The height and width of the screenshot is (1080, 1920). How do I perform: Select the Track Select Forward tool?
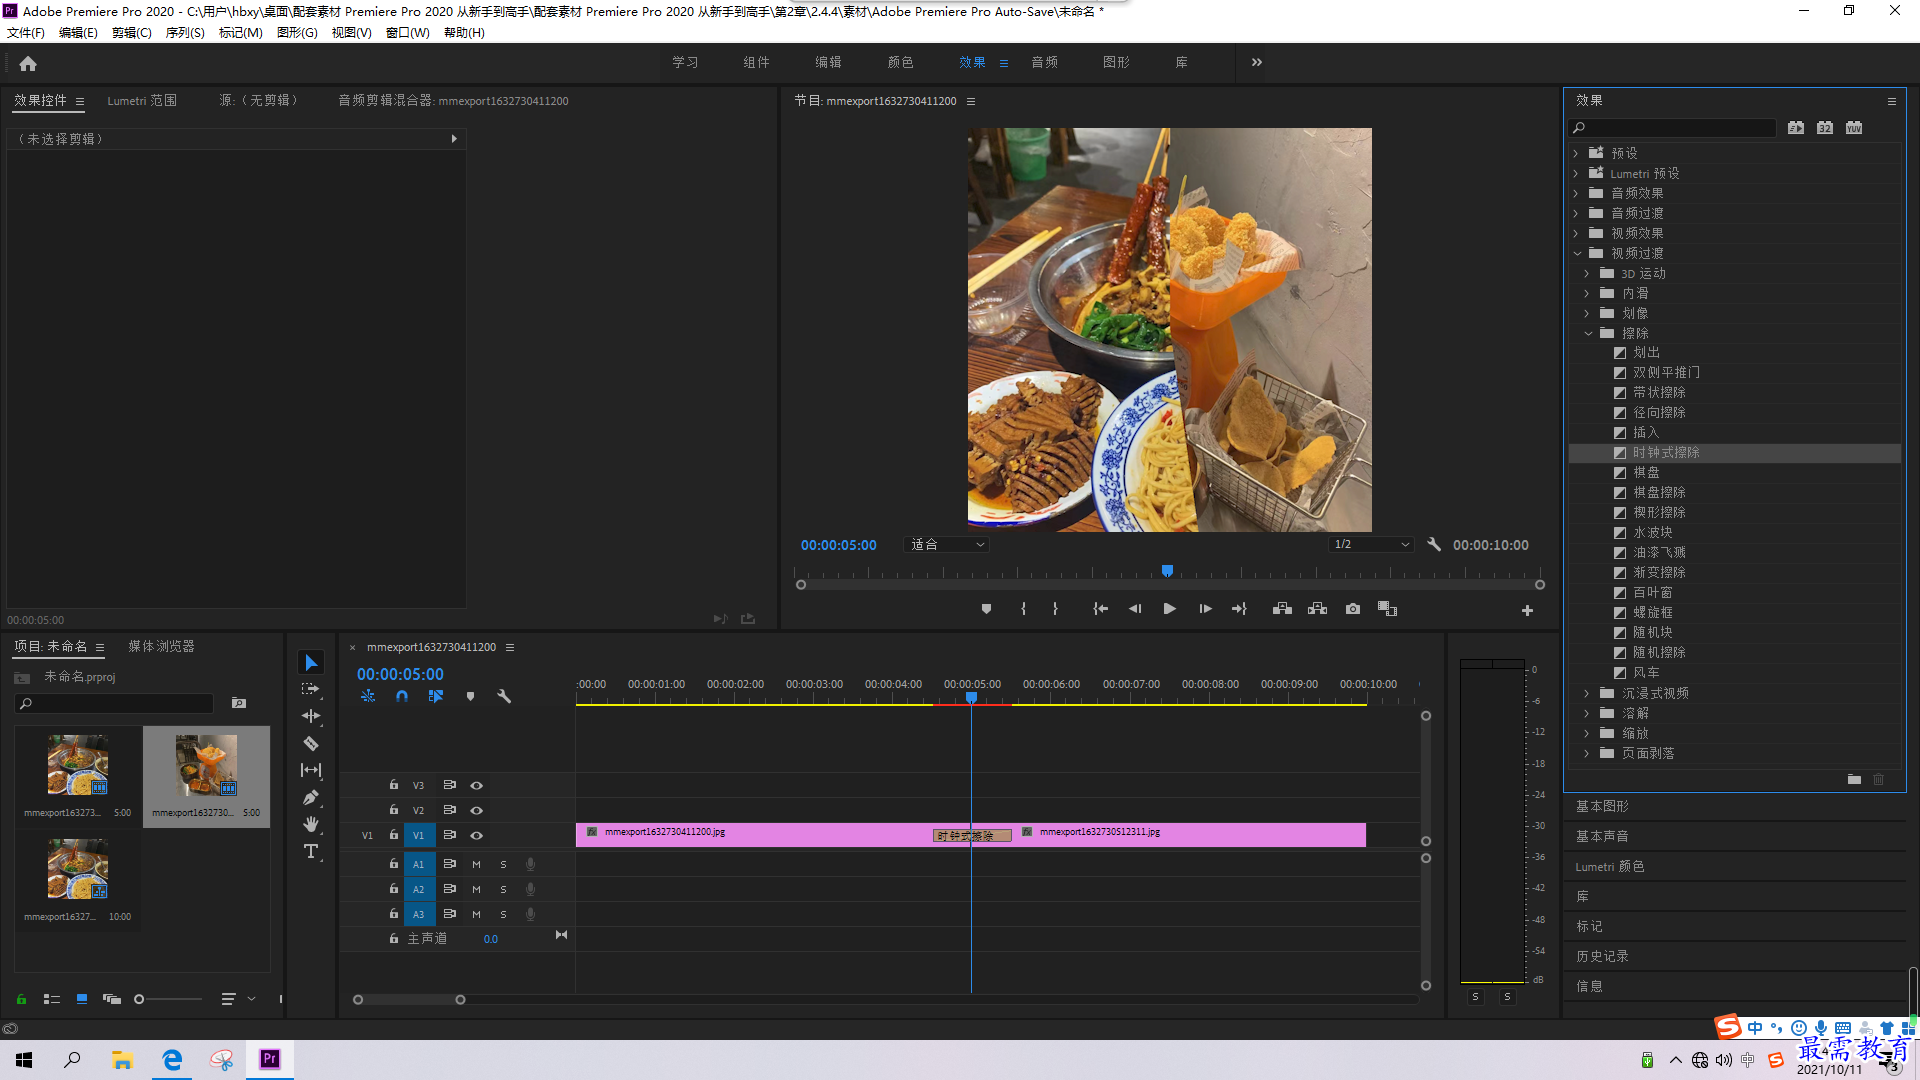[311, 689]
